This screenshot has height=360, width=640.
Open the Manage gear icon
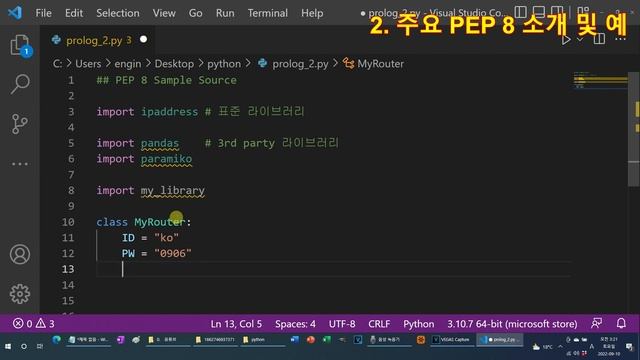[x=20, y=294]
